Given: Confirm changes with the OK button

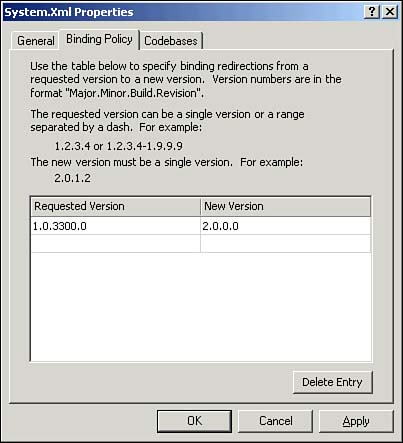Looking at the screenshot, I should (x=194, y=421).
